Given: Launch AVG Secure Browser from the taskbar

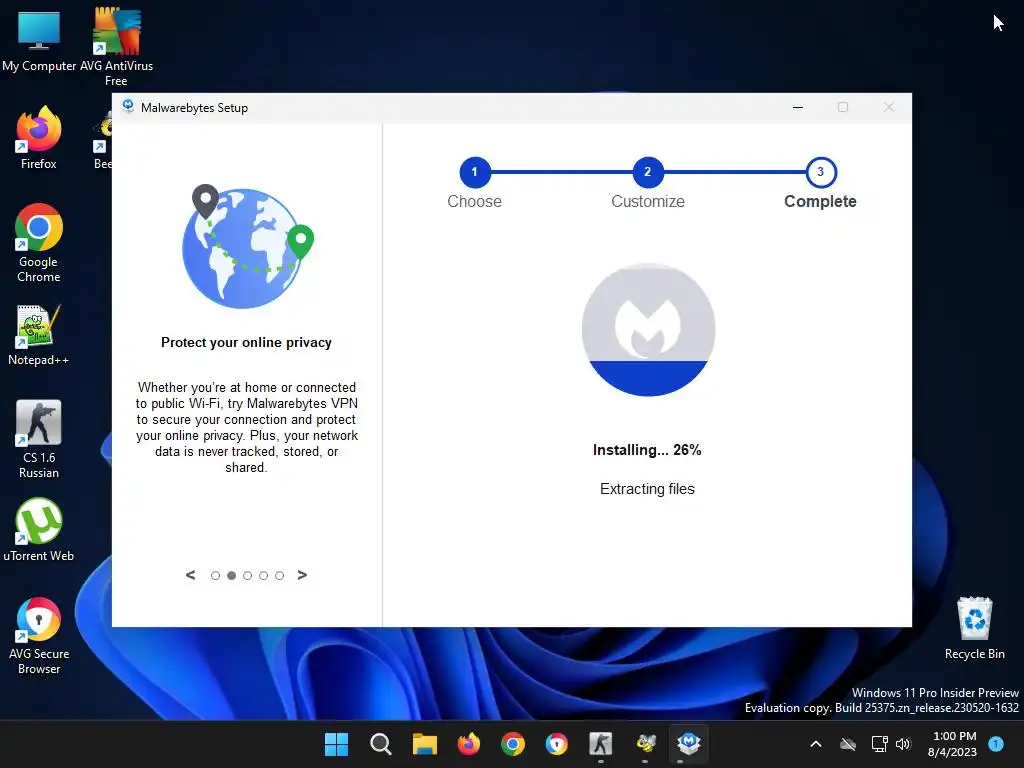Looking at the screenshot, I should click(x=556, y=744).
